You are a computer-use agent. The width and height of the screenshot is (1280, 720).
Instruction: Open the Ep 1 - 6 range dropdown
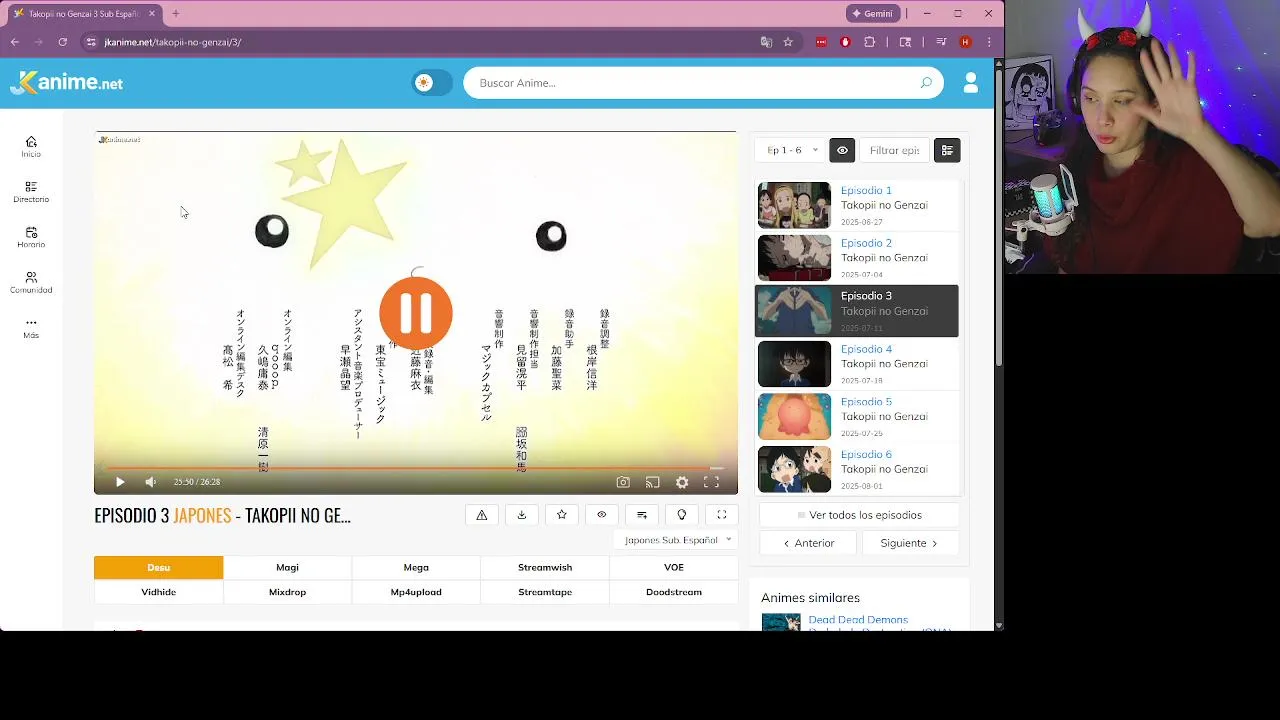pos(791,150)
